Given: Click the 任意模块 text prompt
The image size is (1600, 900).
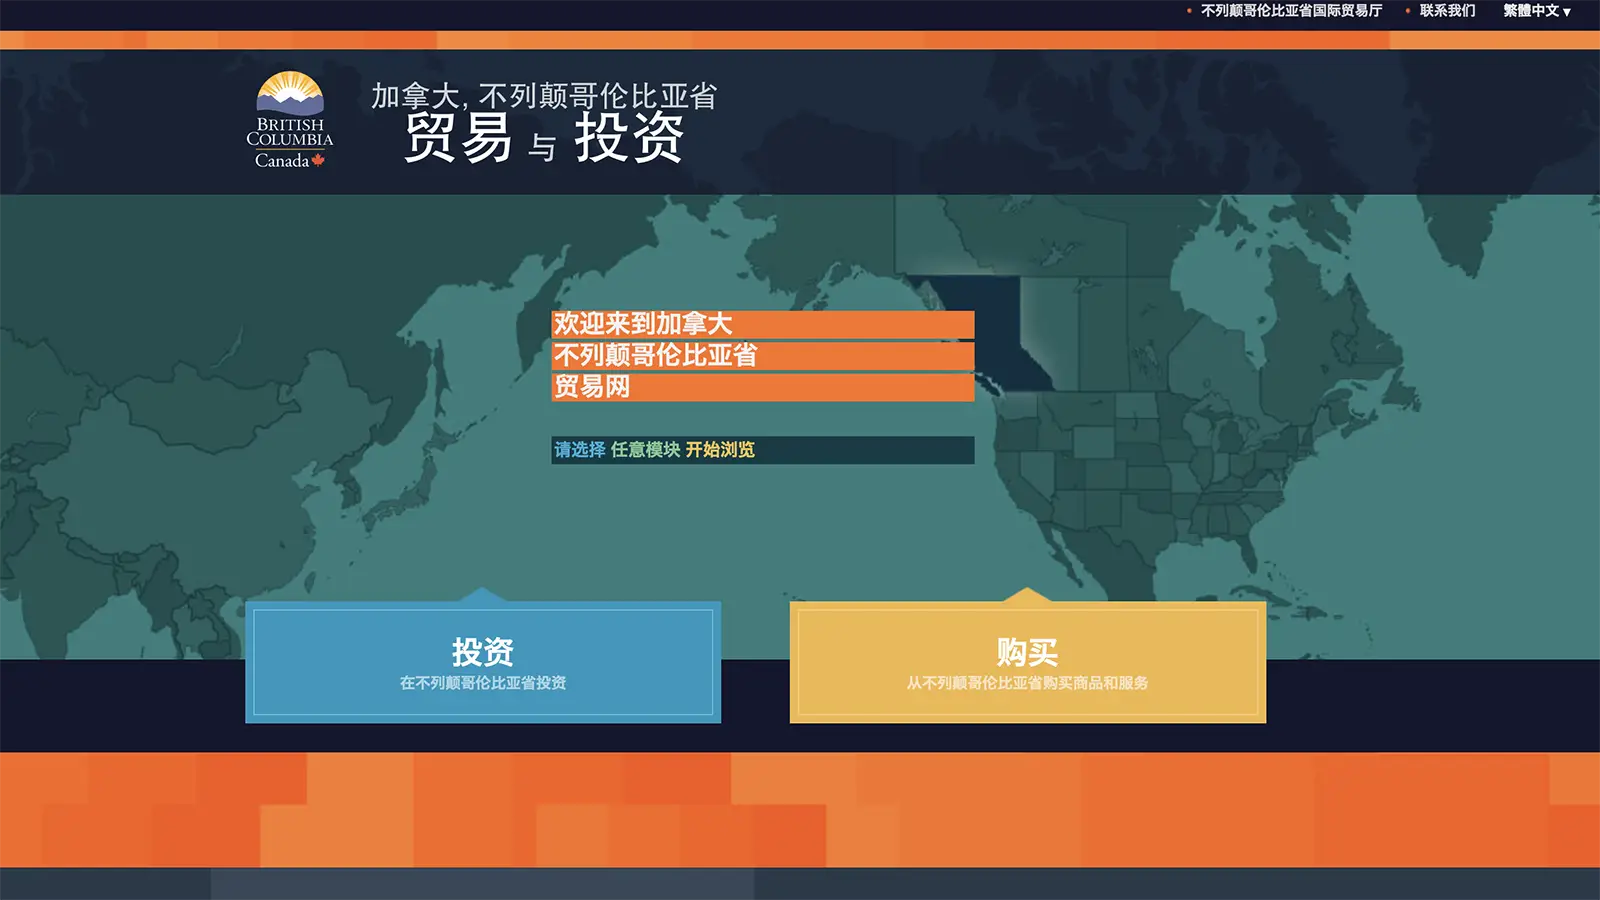Looking at the screenshot, I should (x=646, y=451).
